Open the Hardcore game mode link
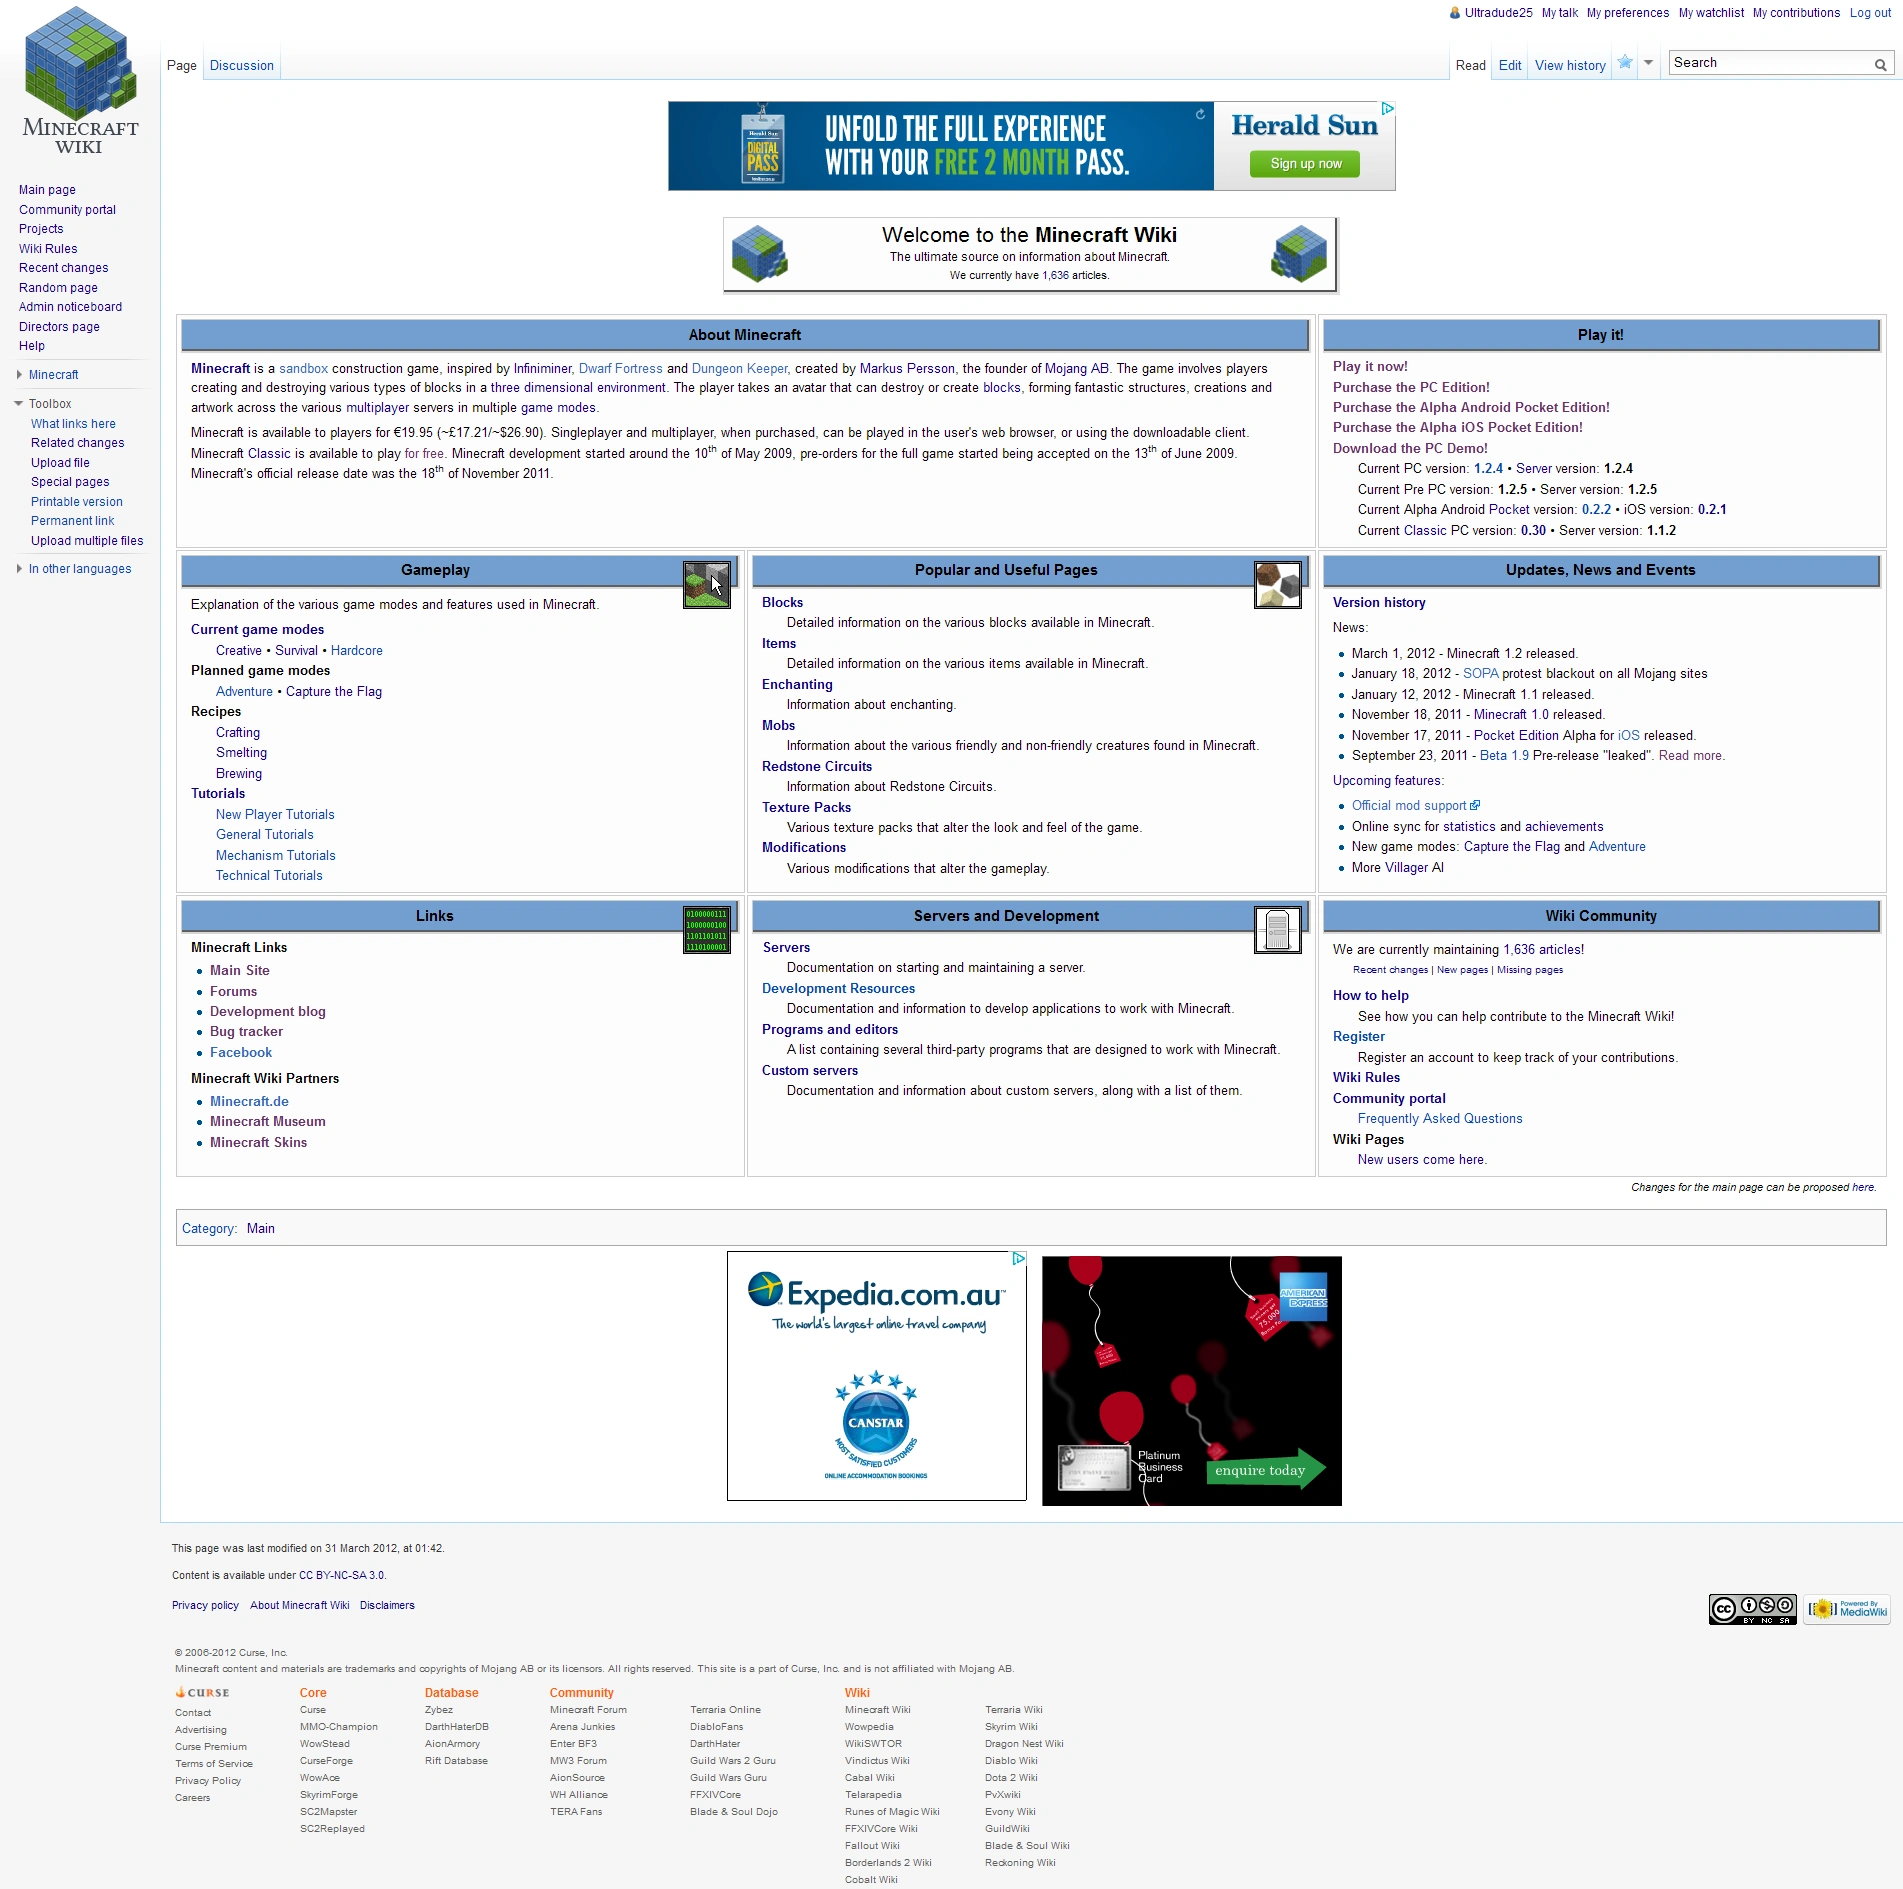 357,651
